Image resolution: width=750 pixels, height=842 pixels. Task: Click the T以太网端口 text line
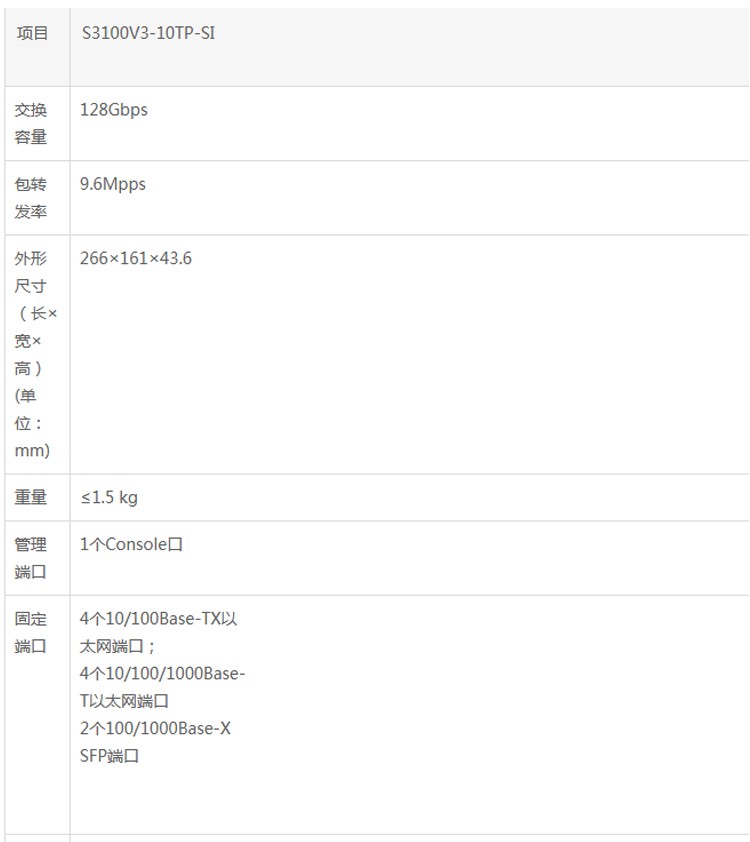point(124,701)
